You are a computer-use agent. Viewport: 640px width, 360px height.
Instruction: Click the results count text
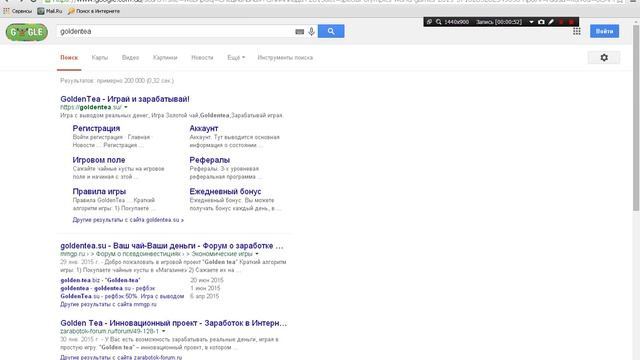[x=117, y=81]
